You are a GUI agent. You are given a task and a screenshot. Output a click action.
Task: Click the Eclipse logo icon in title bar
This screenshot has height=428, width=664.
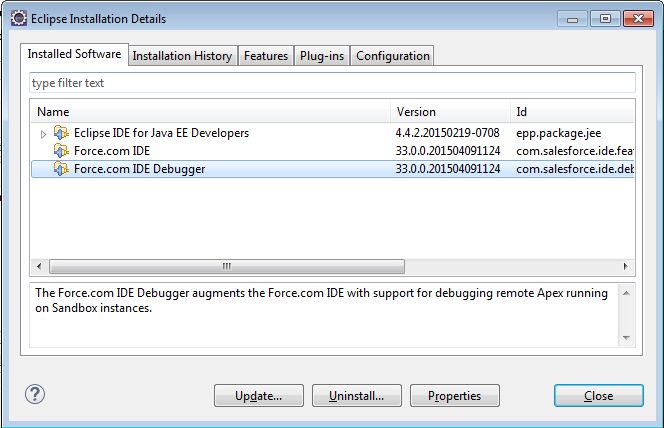point(19,19)
